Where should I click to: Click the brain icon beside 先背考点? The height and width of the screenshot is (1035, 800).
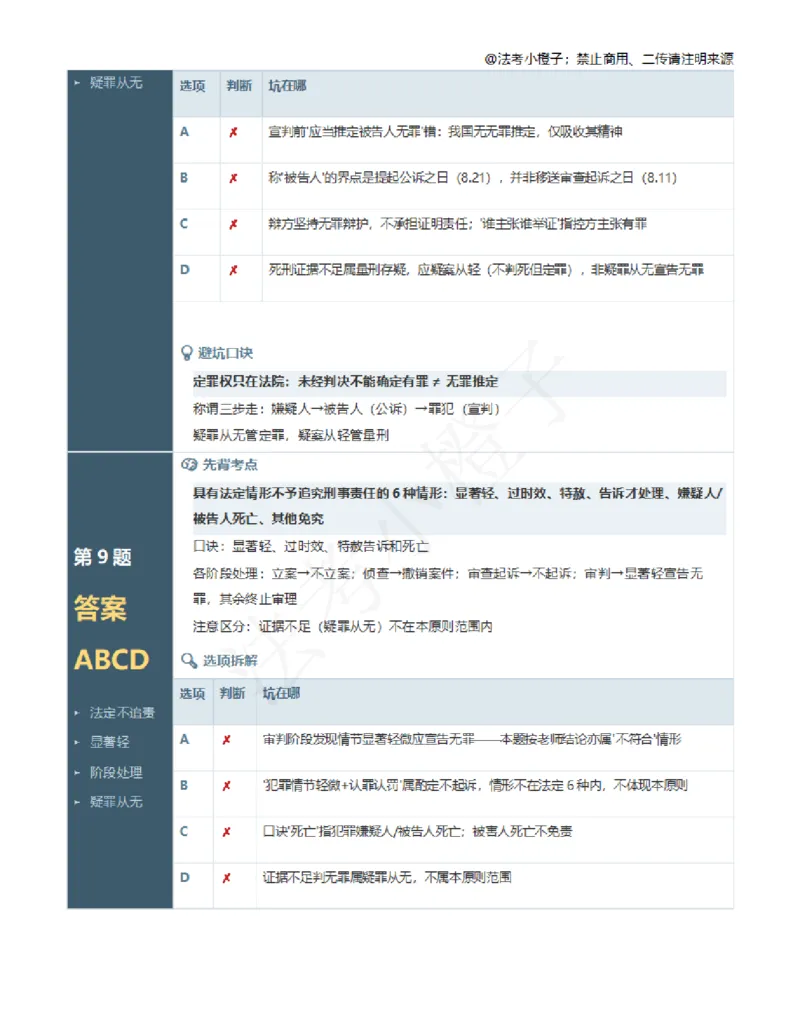189,465
